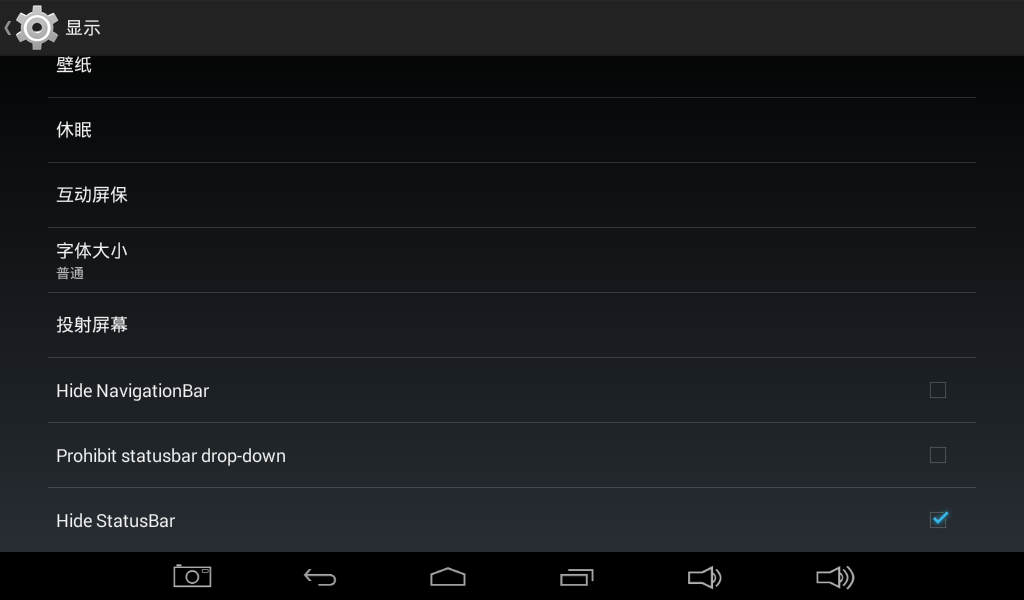This screenshot has width=1024, height=600.
Task: Raise volume with the louder speaker icon
Action: tap(835, 577)
